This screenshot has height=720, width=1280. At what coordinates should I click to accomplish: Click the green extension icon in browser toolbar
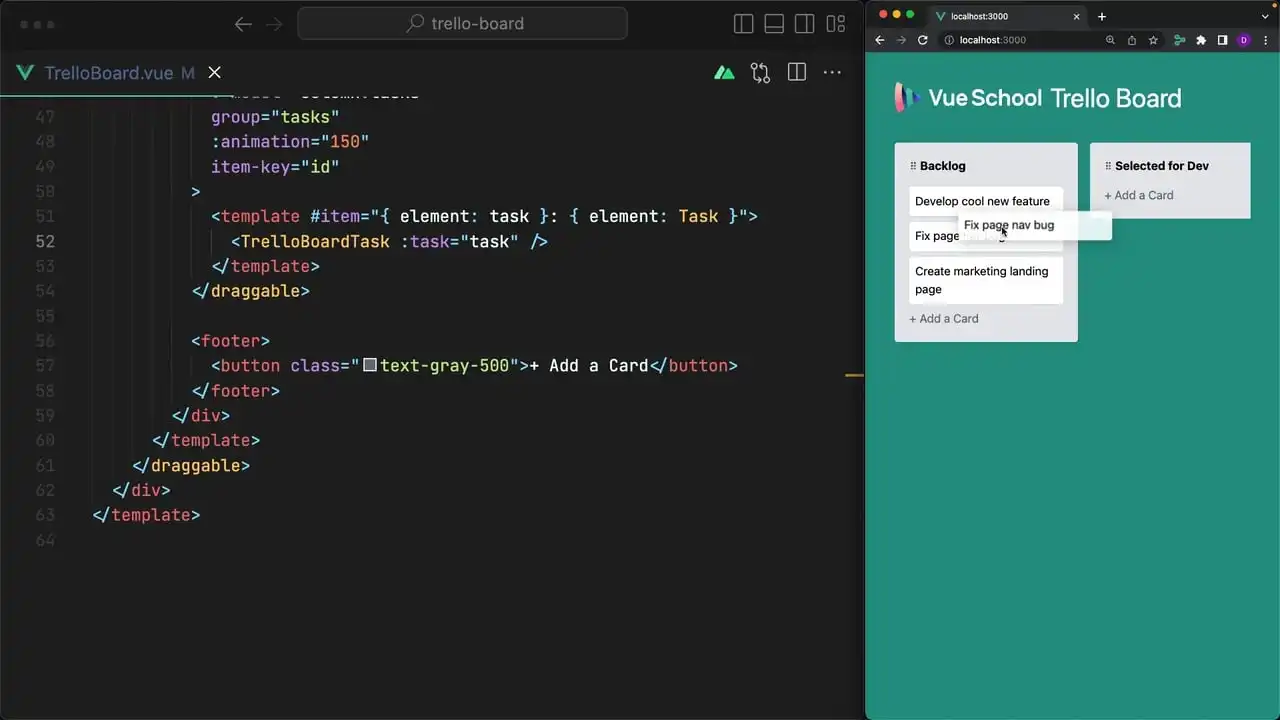click(1180, 40)
